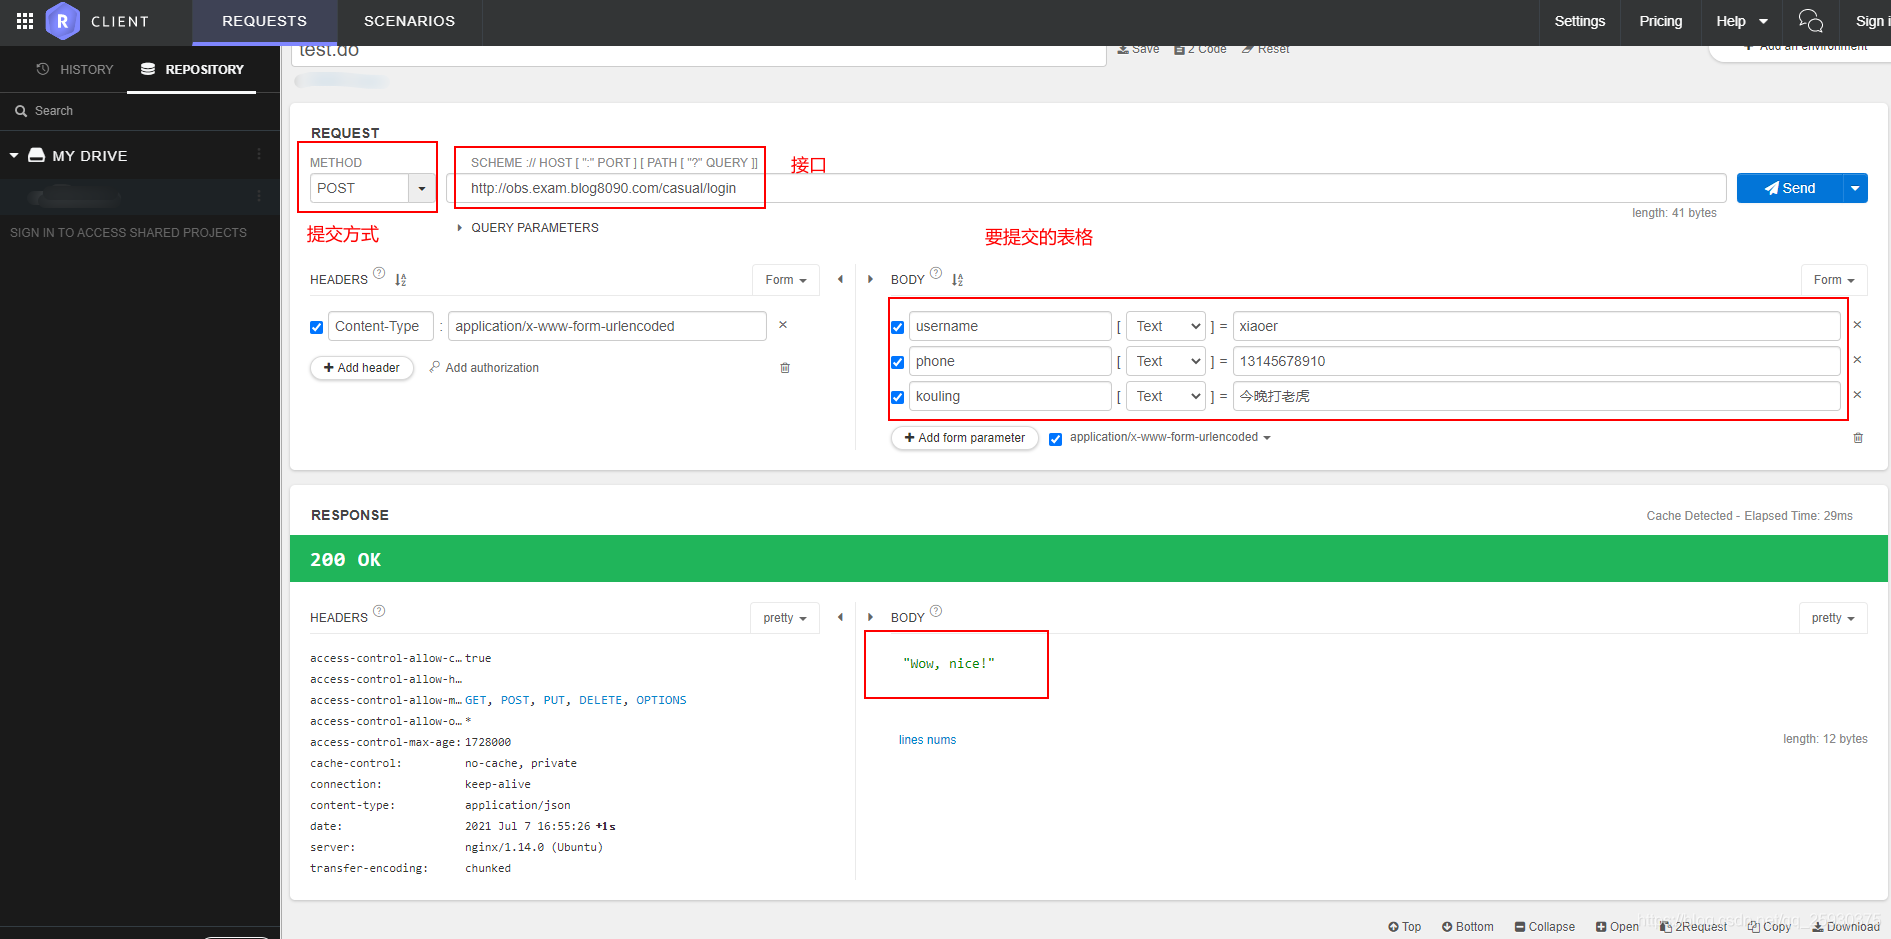Image resolution: width=1891 pixels, height=939 pixels.
Task: Delete all form parameters with trash icon
Action: coord(1858,438)
